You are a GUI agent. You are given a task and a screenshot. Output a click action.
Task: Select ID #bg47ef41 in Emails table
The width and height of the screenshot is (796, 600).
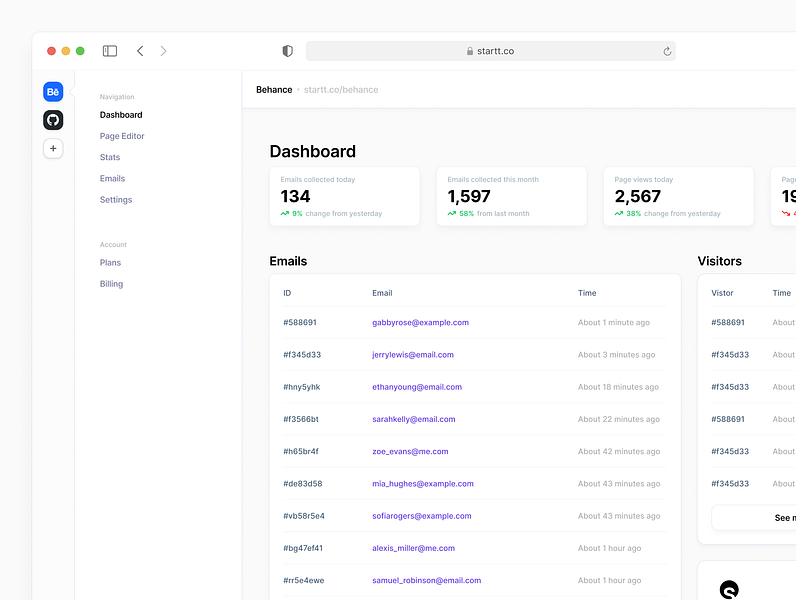click(303, 548)
